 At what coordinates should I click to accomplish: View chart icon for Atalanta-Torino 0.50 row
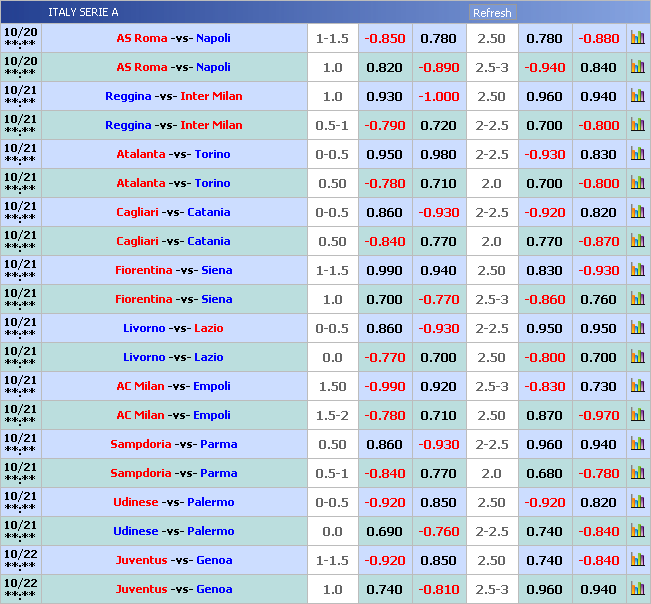coord(637,183)
